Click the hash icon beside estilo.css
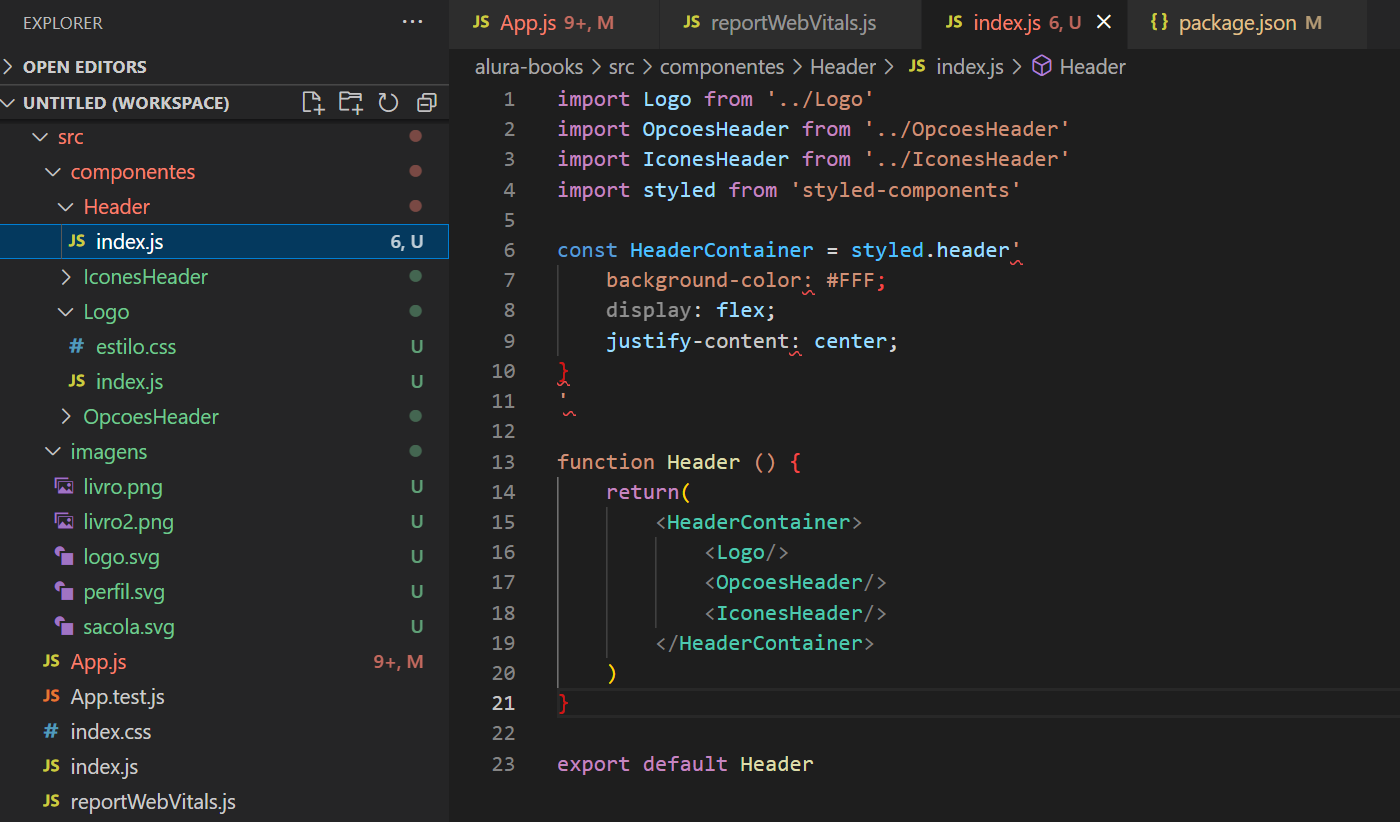The image size is (1400, 822). click(x=76, y=347)
